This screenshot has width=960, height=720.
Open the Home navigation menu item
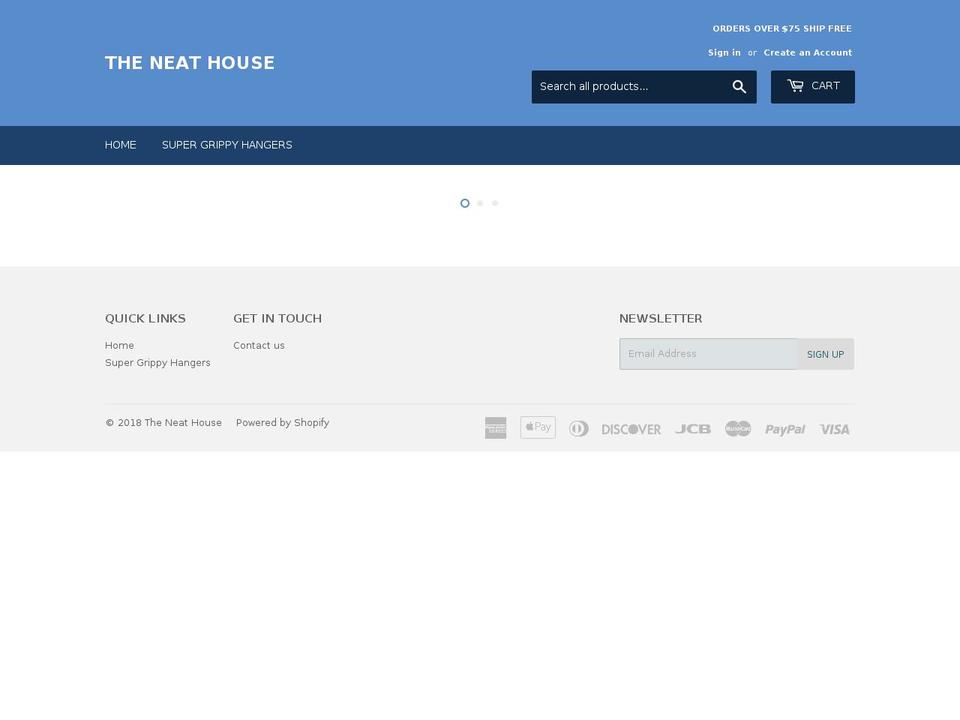(x=121, y=145)
